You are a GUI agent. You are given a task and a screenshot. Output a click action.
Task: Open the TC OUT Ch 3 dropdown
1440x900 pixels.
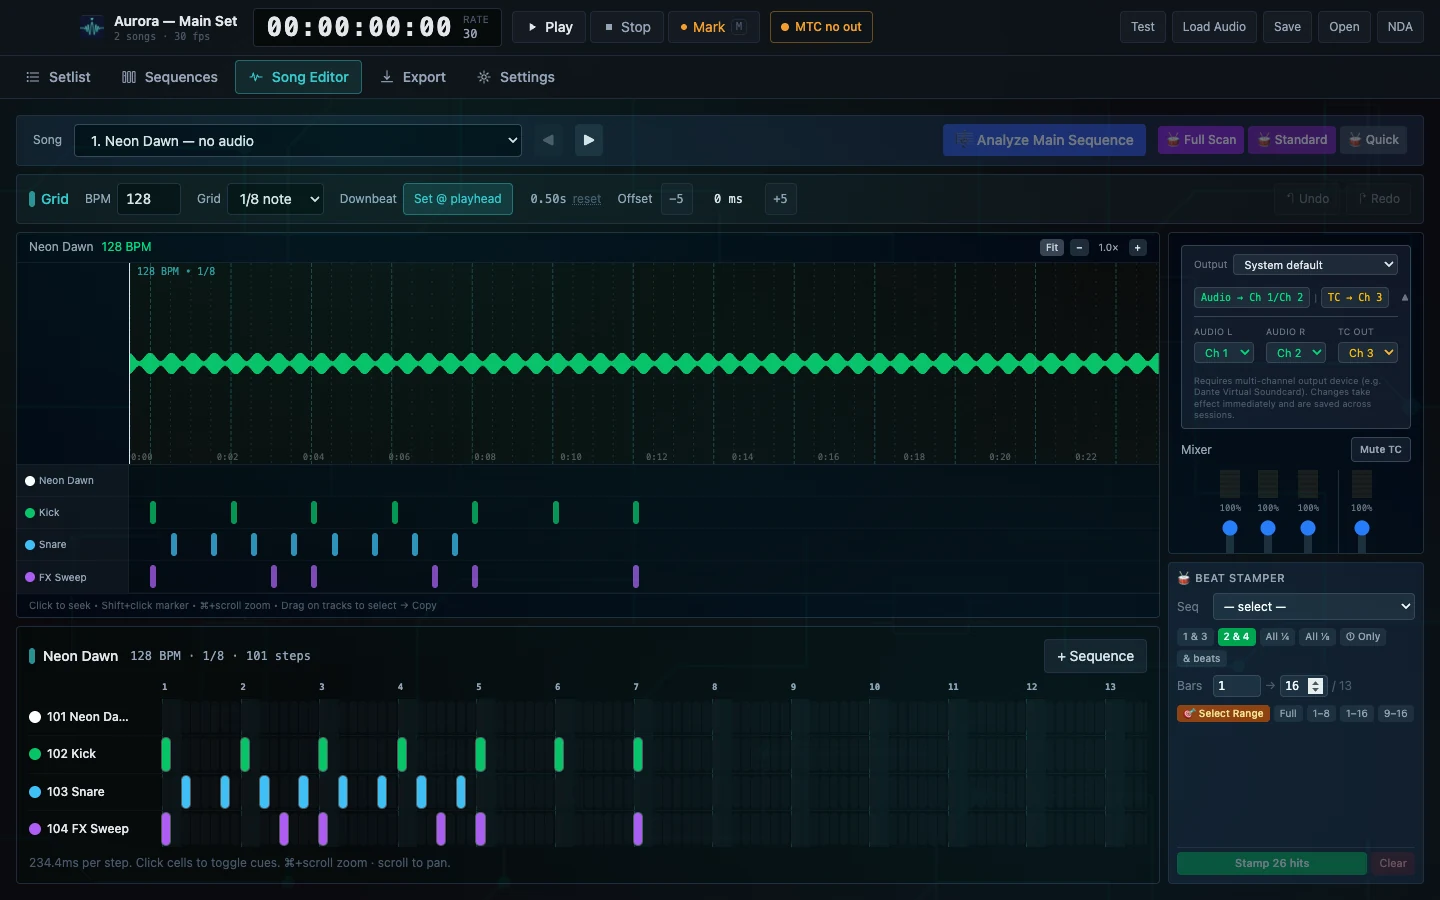[1368, 353]
